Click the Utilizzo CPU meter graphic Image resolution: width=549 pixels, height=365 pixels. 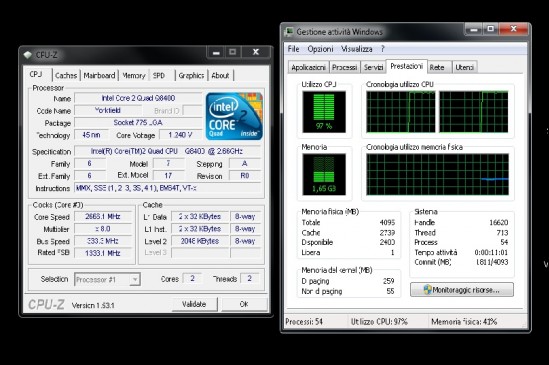(324, 112)
